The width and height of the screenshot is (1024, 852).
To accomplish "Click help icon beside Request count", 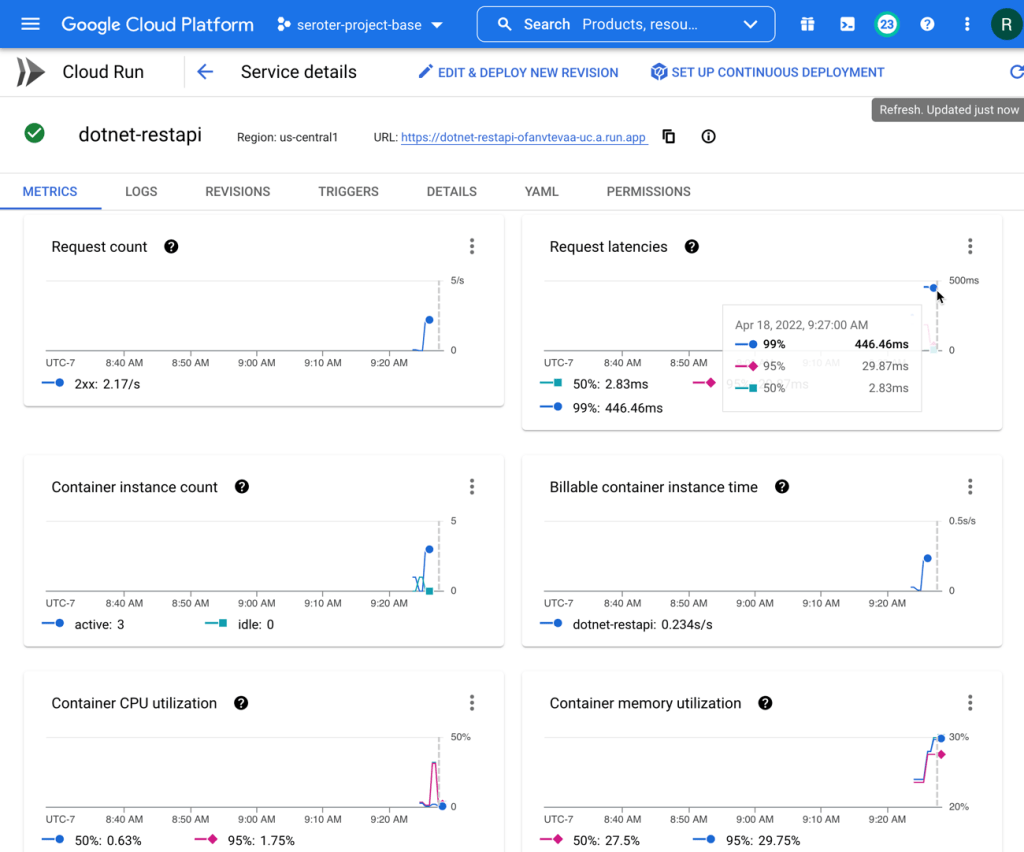I will click(171, 247).
